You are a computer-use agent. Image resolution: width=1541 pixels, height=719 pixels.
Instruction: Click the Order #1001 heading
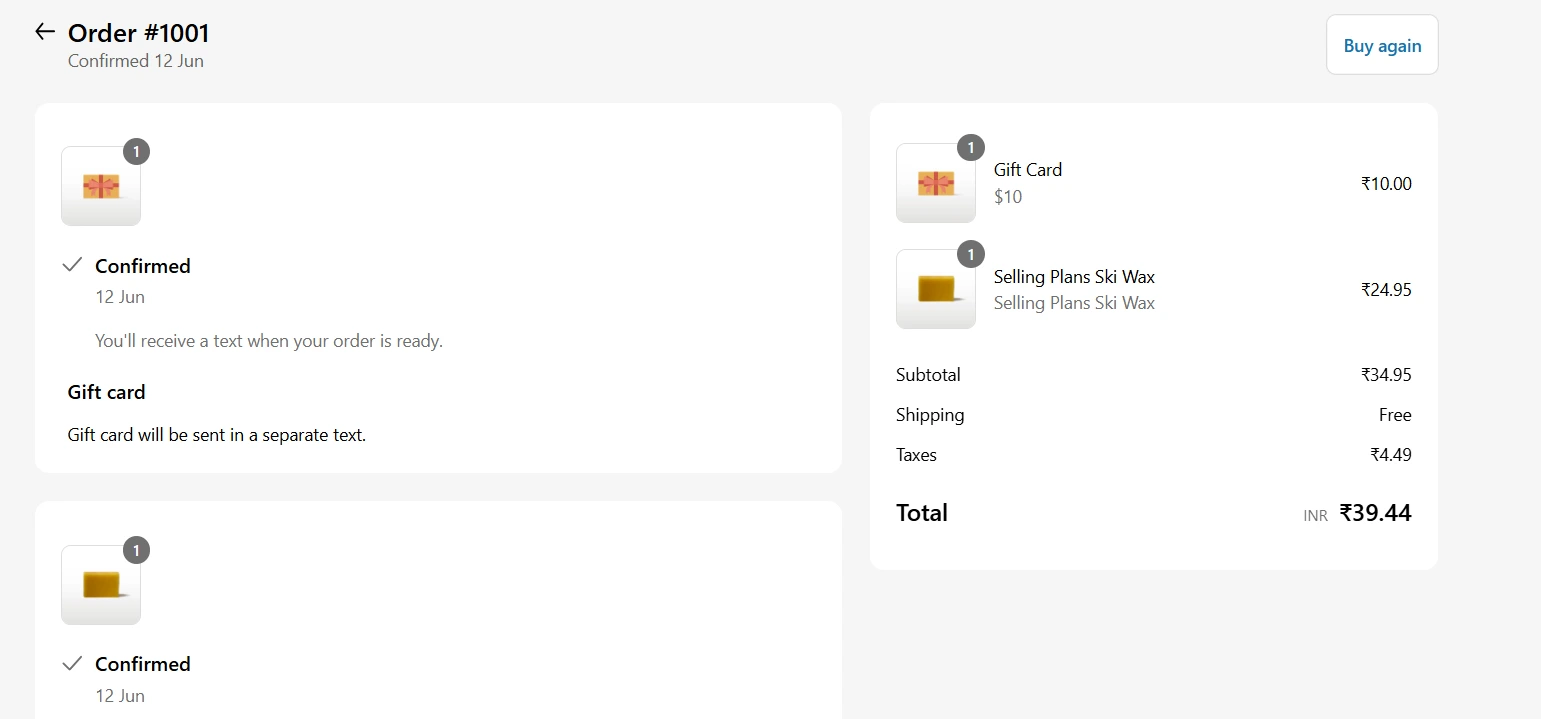click(137, 33)
